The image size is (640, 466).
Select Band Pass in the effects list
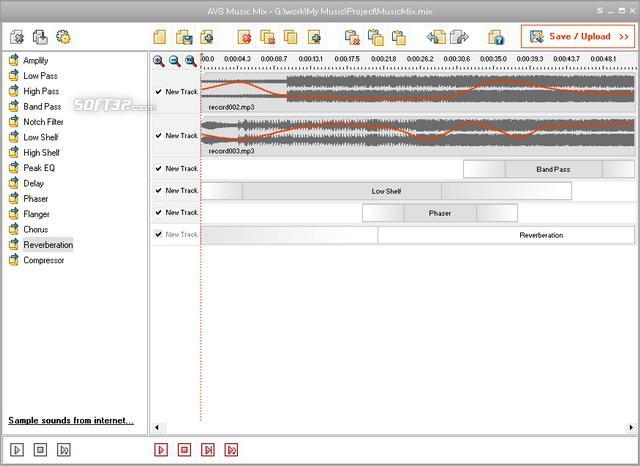(x=42, y=107)
